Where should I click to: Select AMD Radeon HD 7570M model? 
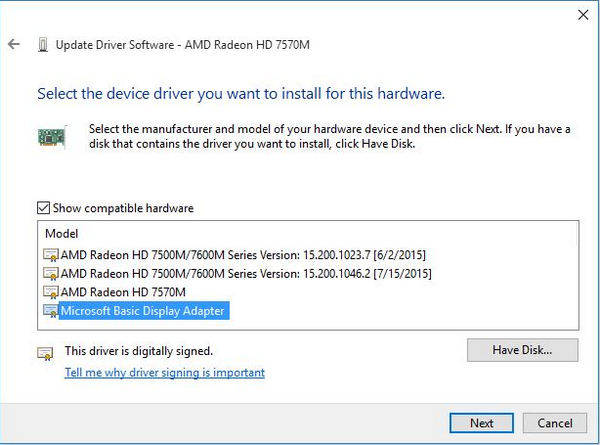point(123,292)
